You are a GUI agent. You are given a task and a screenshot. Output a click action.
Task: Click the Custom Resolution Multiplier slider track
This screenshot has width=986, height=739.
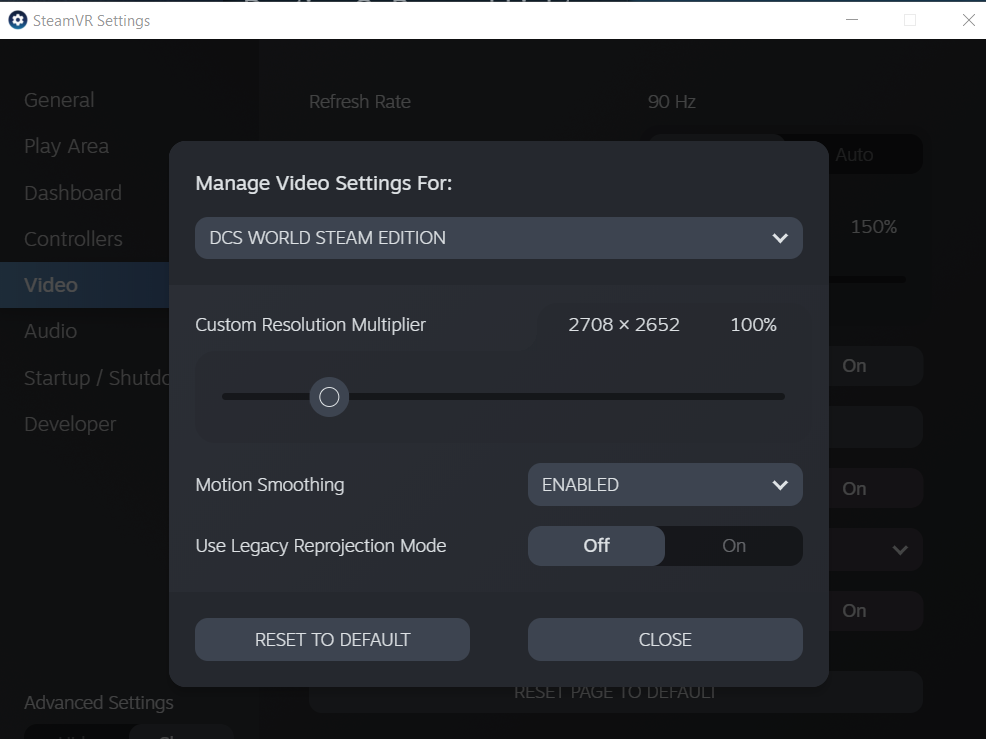pos(503,397)
